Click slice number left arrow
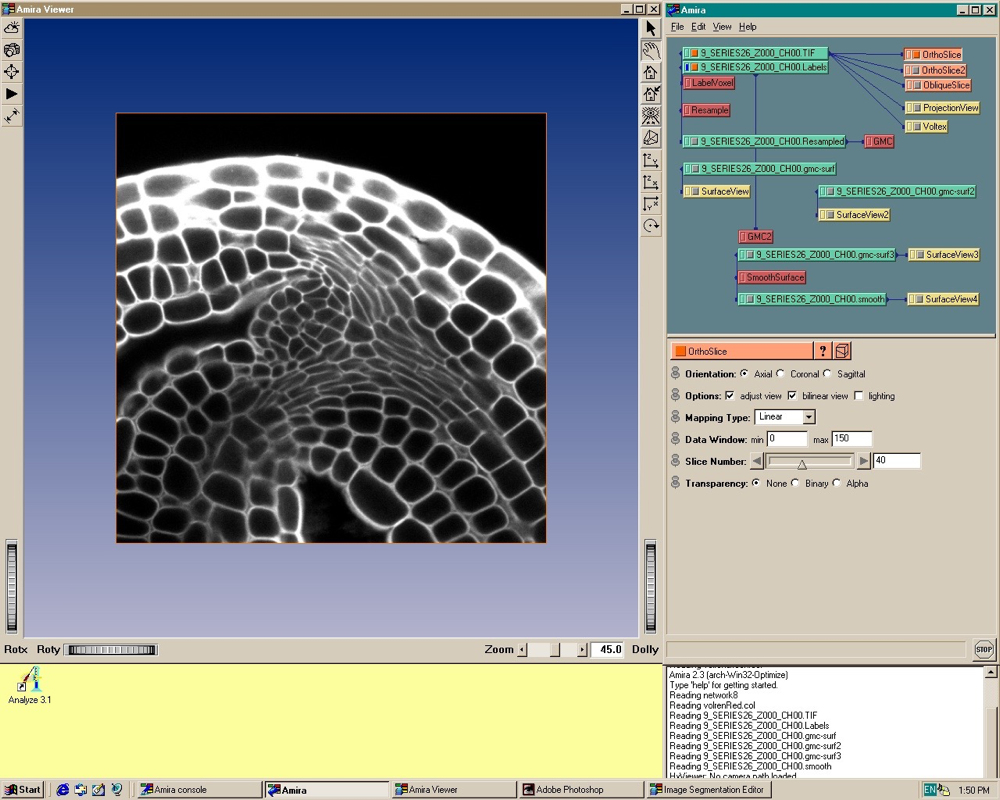The height and width of the screenshot is (800, 1000). pos(758,461)
